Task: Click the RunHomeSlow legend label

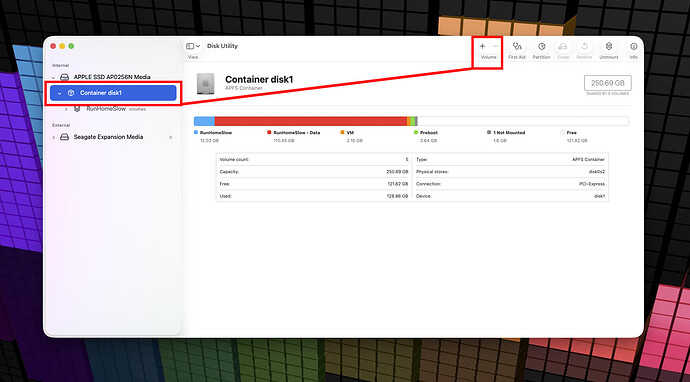Action: pyautogui.click(x=216, y=132)
